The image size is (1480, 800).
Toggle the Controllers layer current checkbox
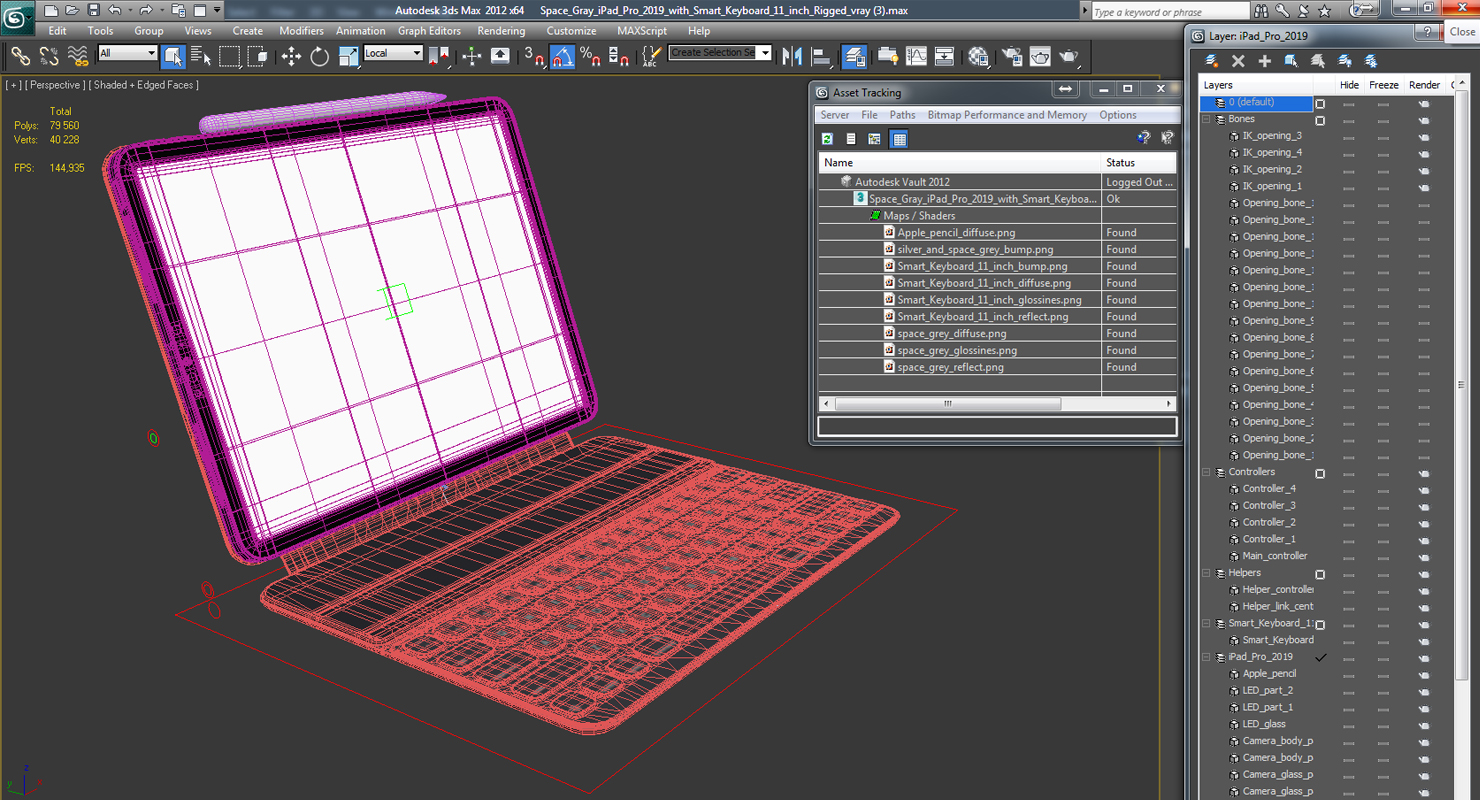coord(1320,473)
